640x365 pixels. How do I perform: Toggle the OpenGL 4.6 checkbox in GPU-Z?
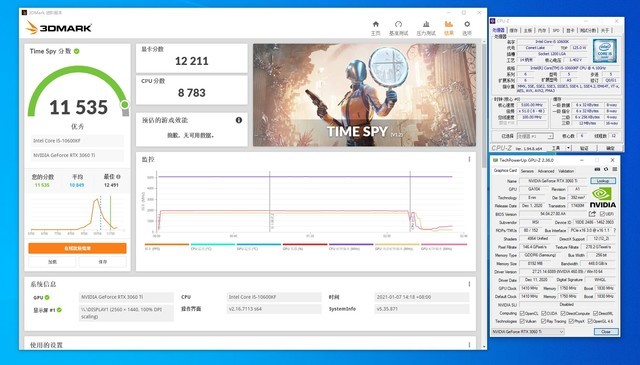(590, 322)
